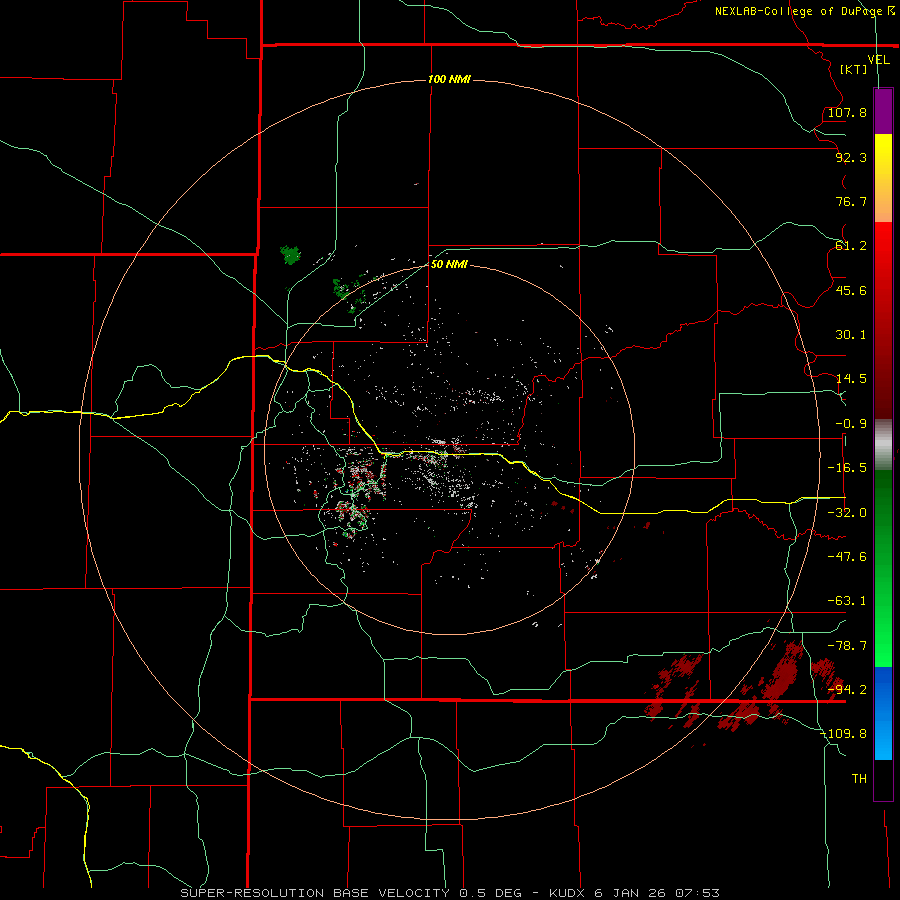Pick the purple segment of the color bar

(883, 111)
